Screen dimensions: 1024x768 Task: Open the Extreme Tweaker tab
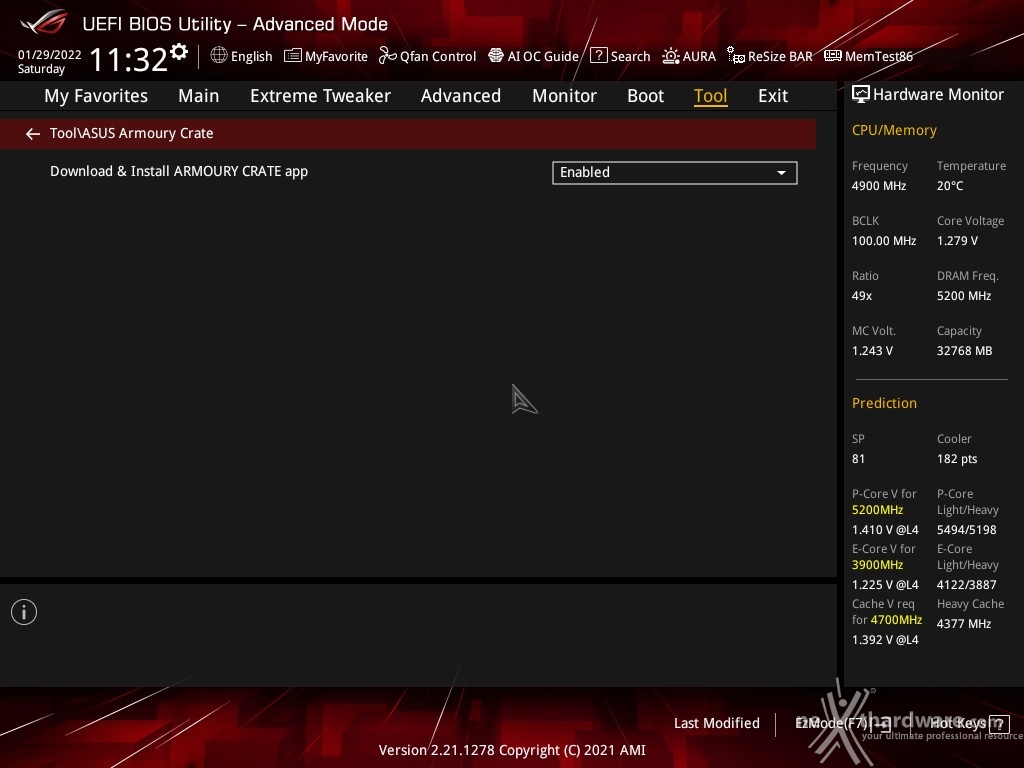click(320, 96)
